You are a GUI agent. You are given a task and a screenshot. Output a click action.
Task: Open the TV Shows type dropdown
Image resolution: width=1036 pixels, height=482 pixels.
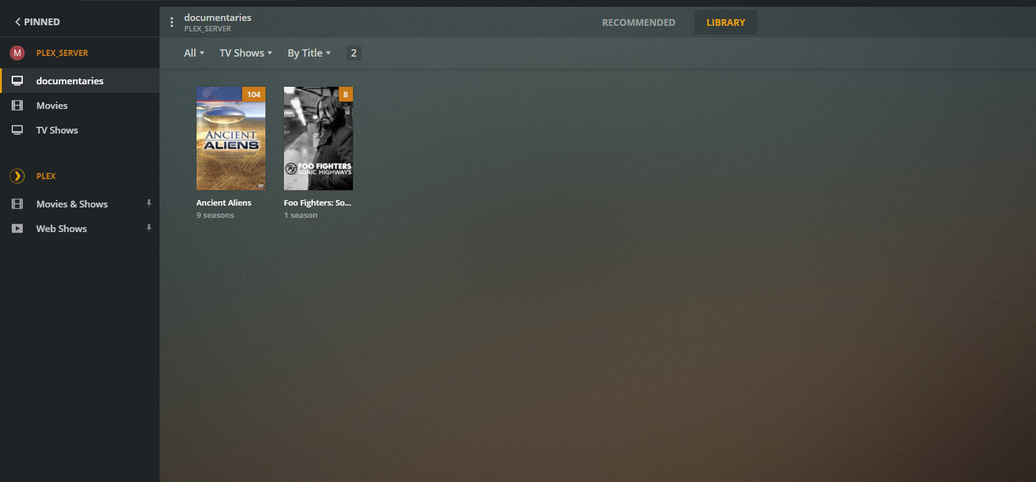(246, 53)
